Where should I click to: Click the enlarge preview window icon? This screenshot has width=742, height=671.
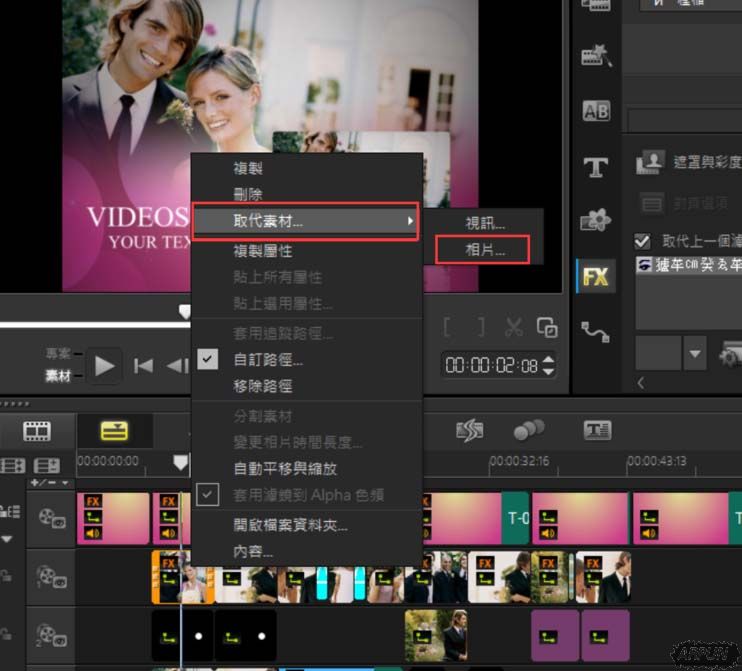(x=547, y=327)
